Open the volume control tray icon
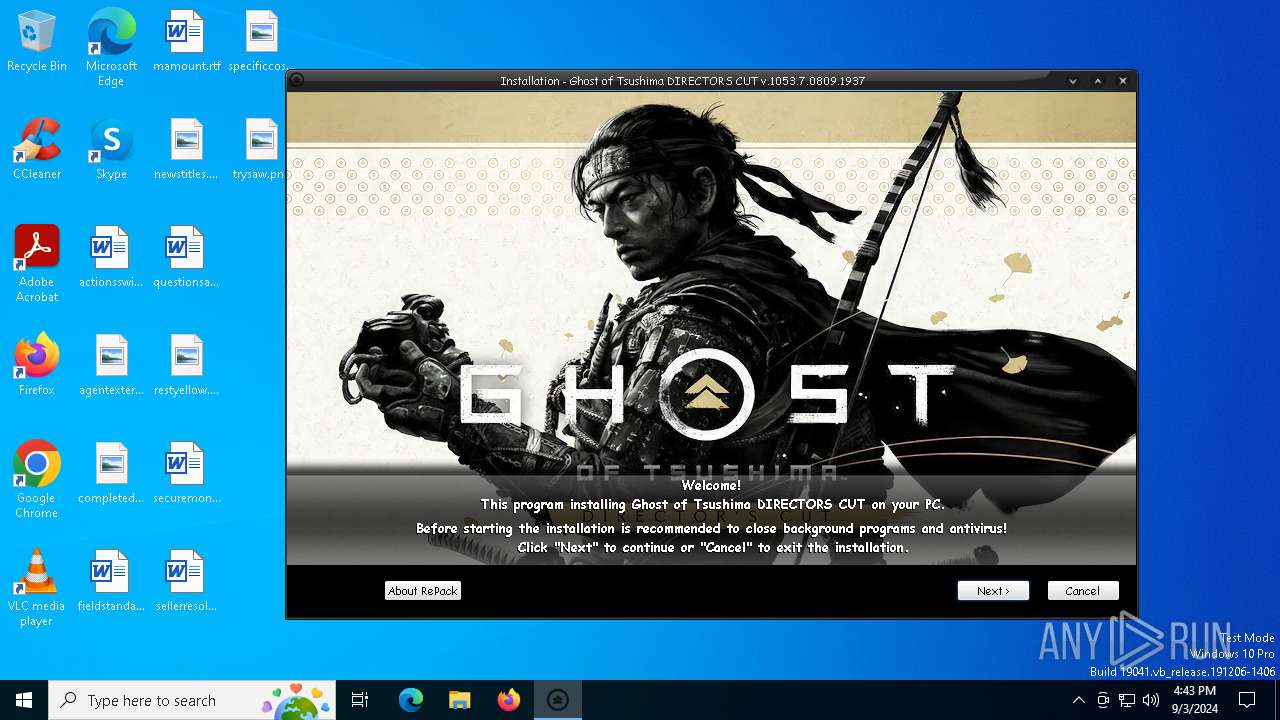 click(1151, 700)
